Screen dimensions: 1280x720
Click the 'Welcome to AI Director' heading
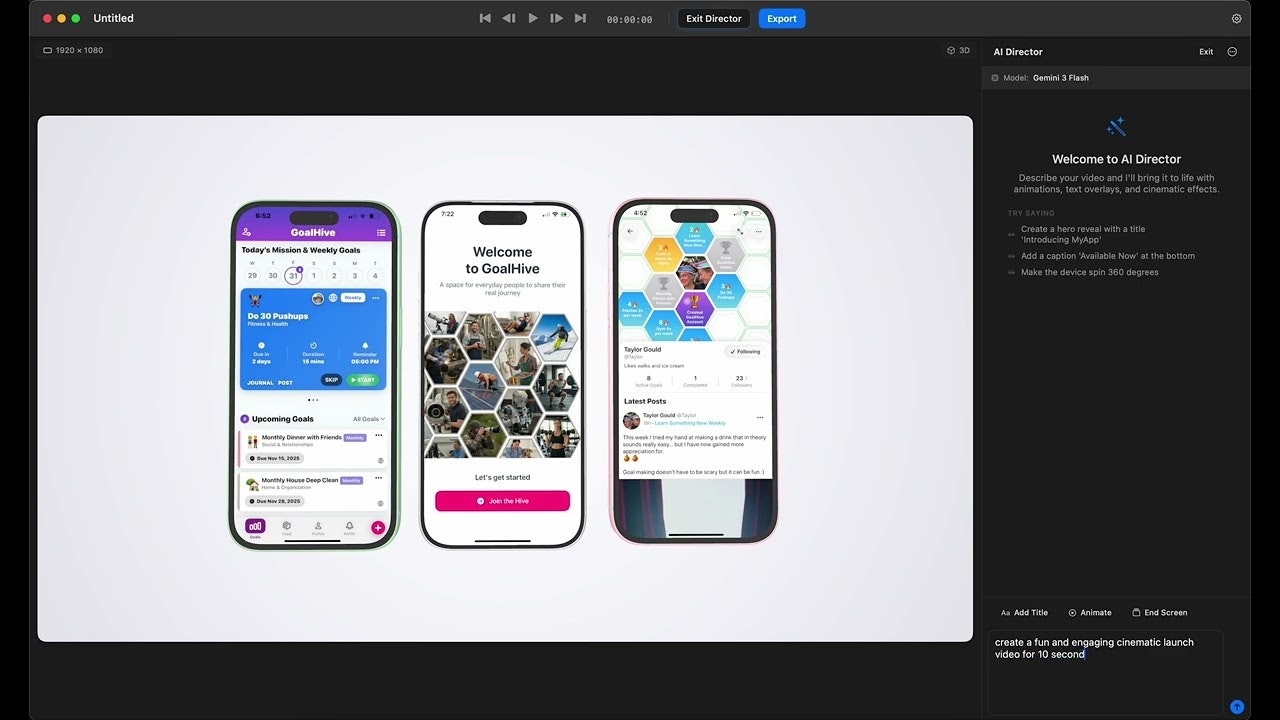click(1116, 159)
